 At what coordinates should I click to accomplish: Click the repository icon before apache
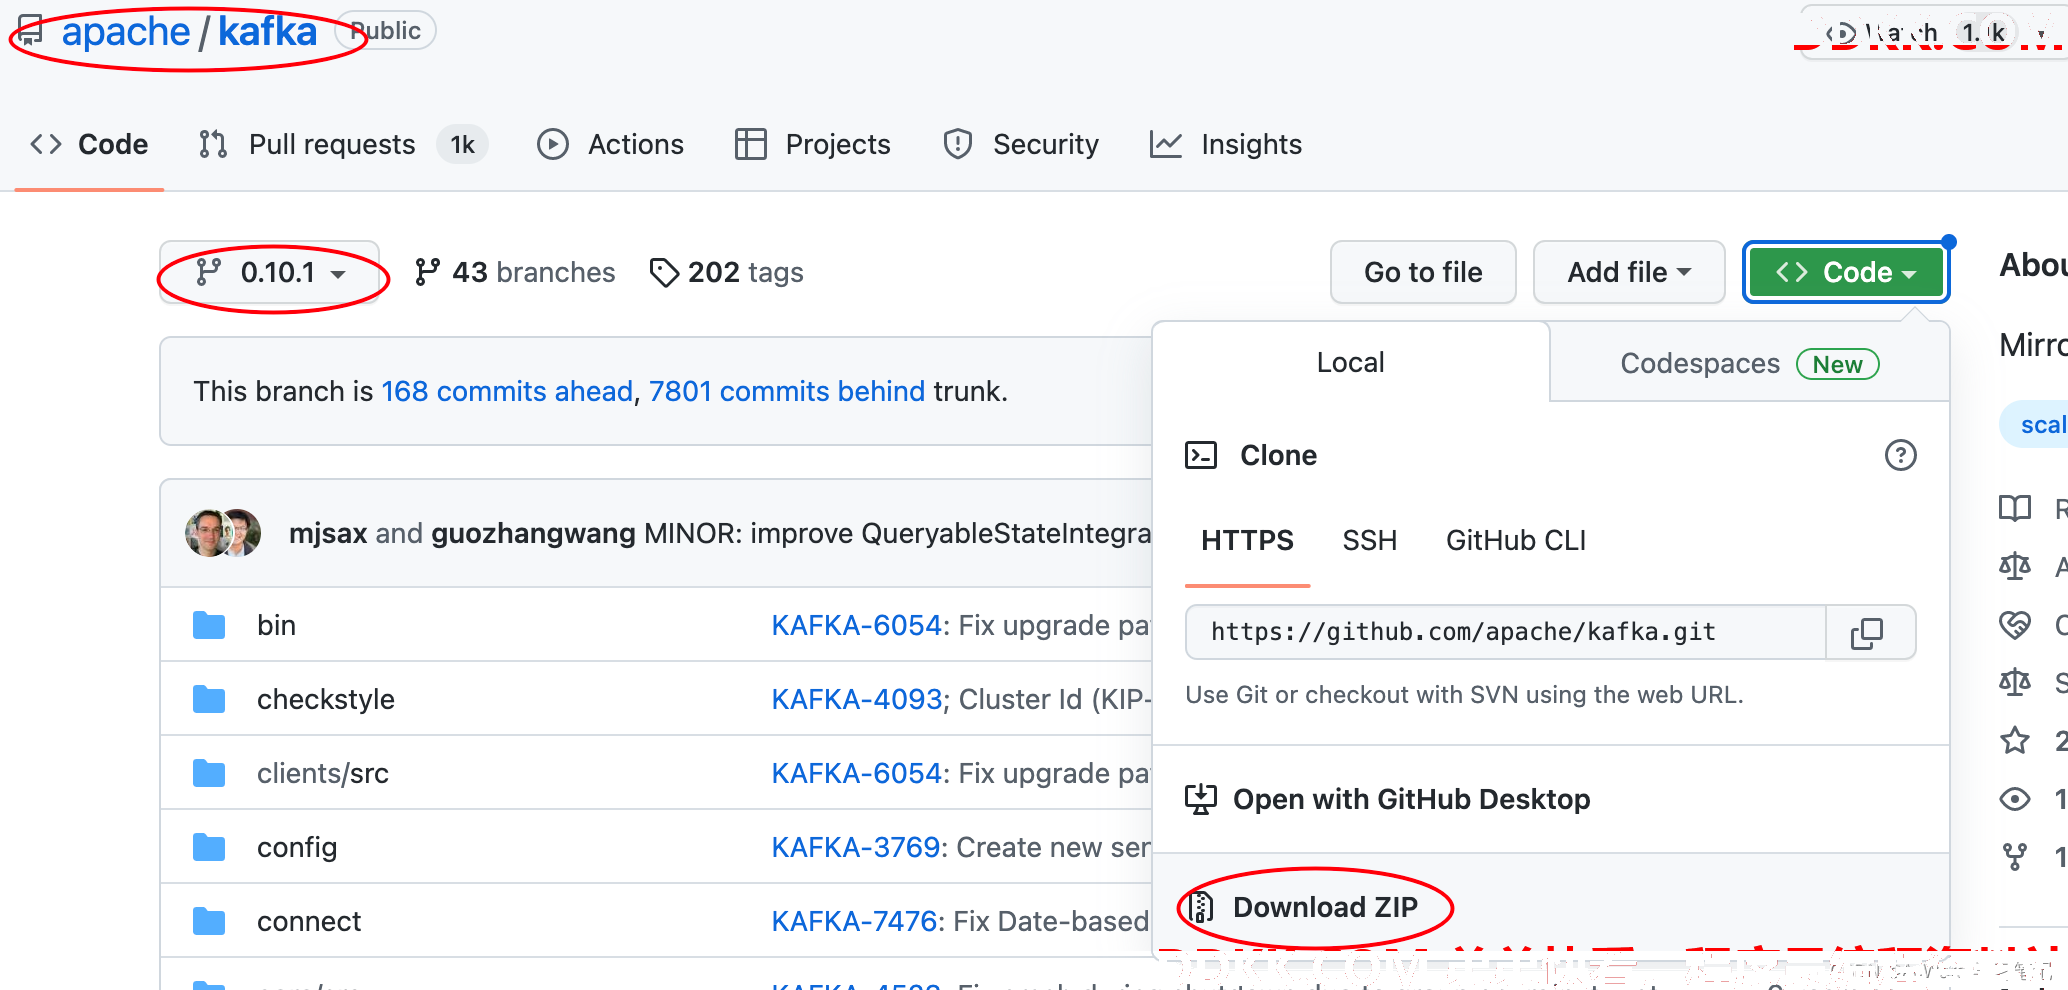click(x=30, y=31)
